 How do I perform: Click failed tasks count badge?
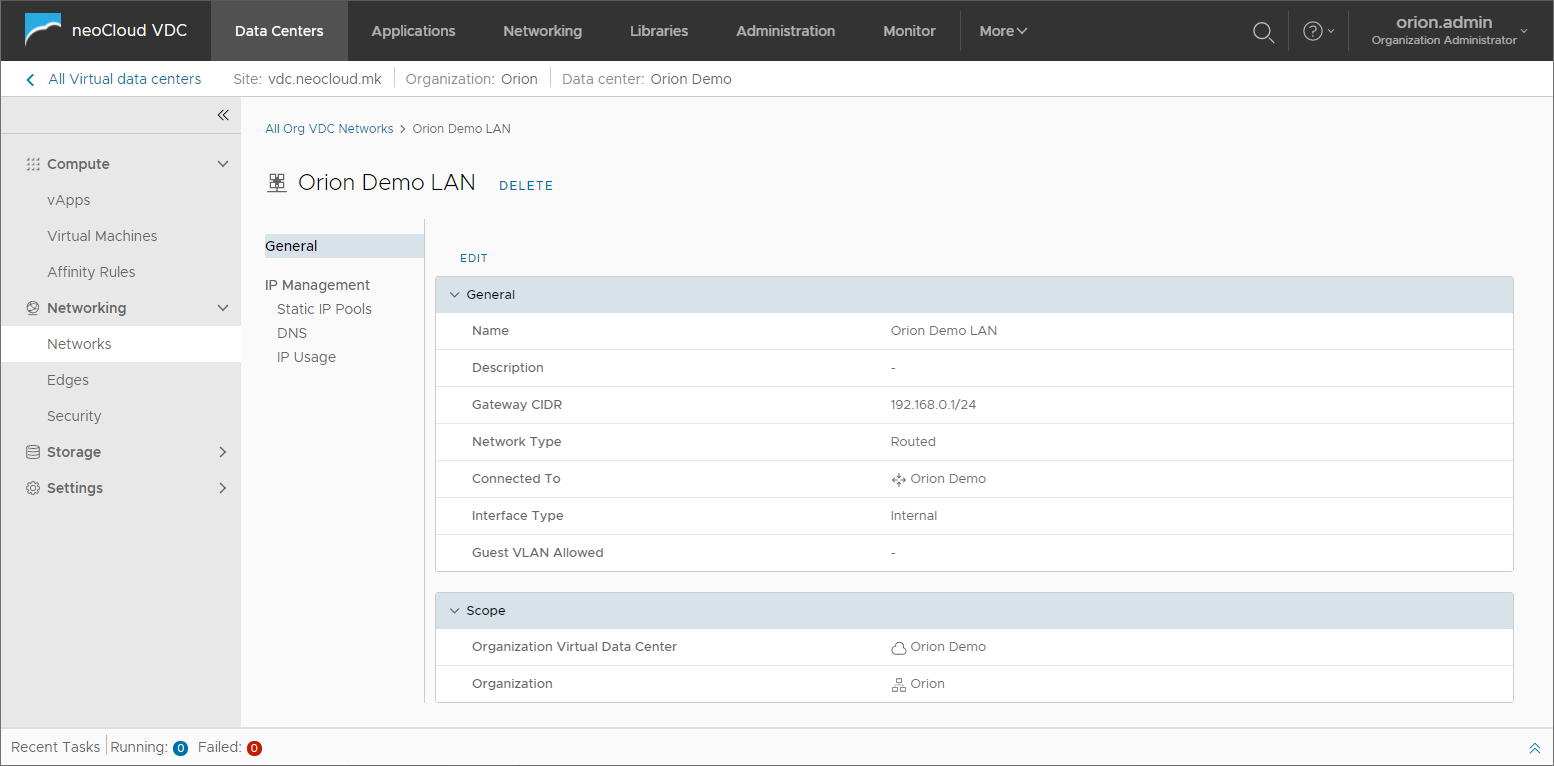[x=254, y=748]
